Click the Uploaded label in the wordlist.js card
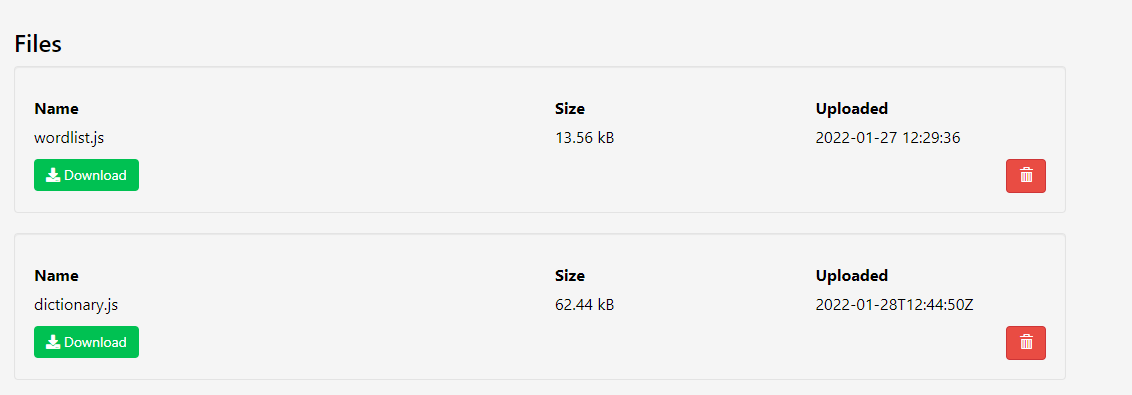The image size is (1132, 395). click(852, 109)
